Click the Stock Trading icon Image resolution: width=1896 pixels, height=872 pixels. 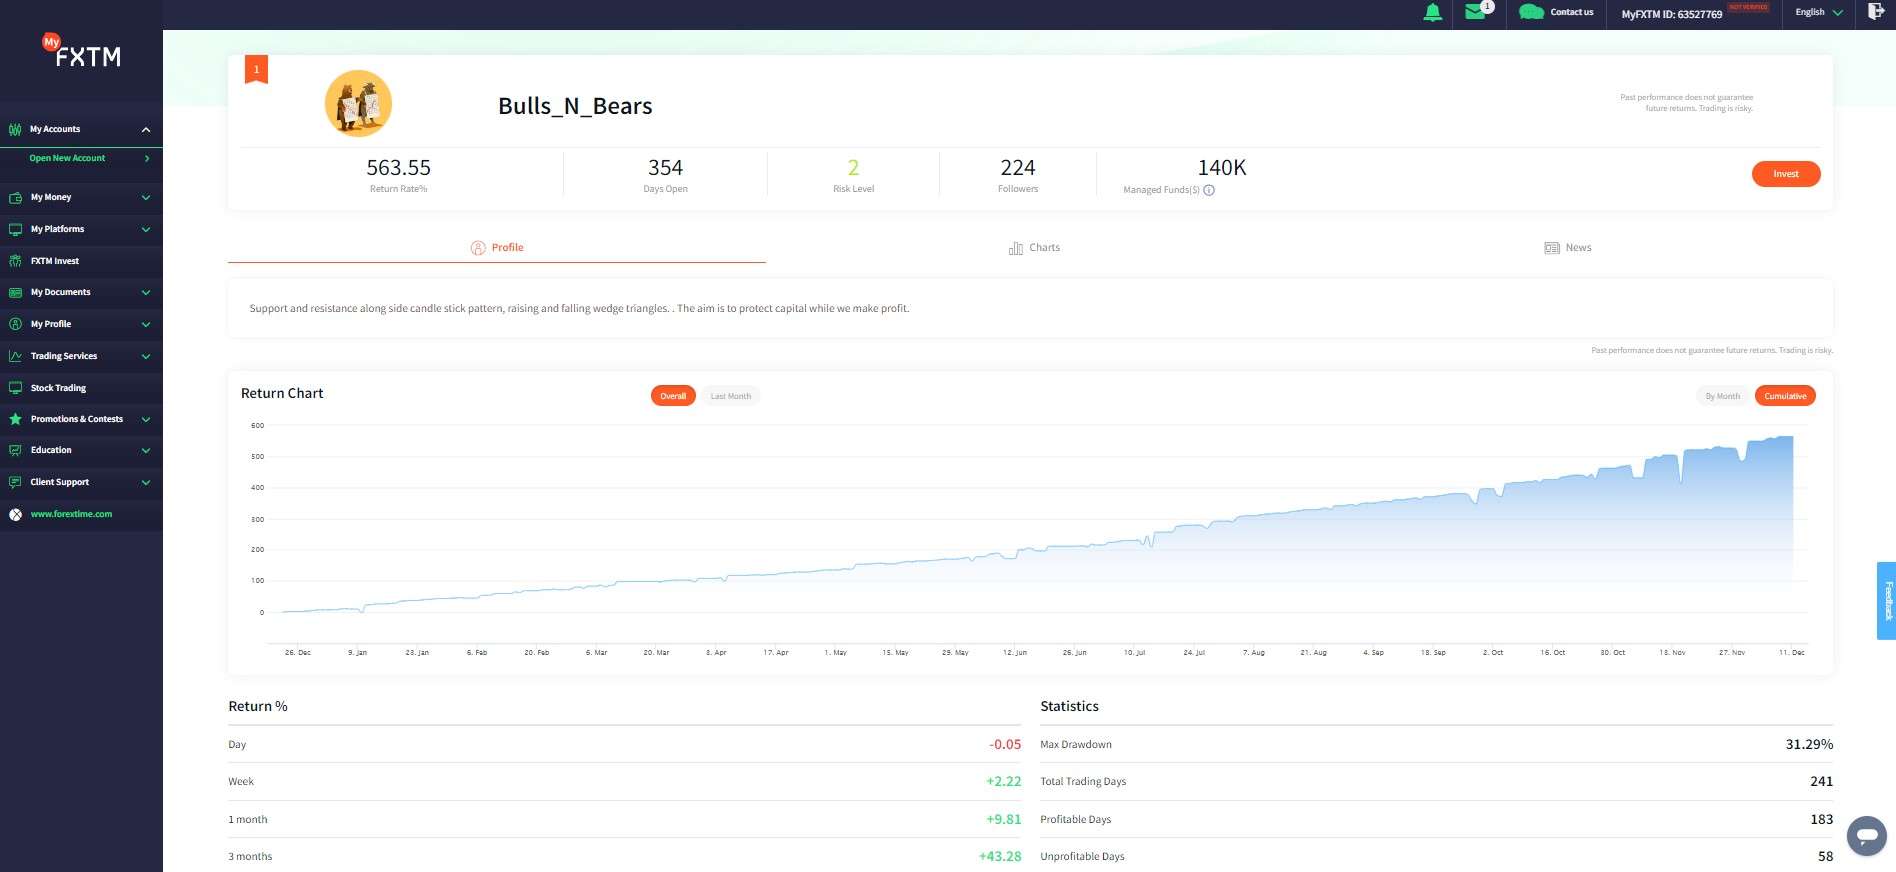coord(15,388)
